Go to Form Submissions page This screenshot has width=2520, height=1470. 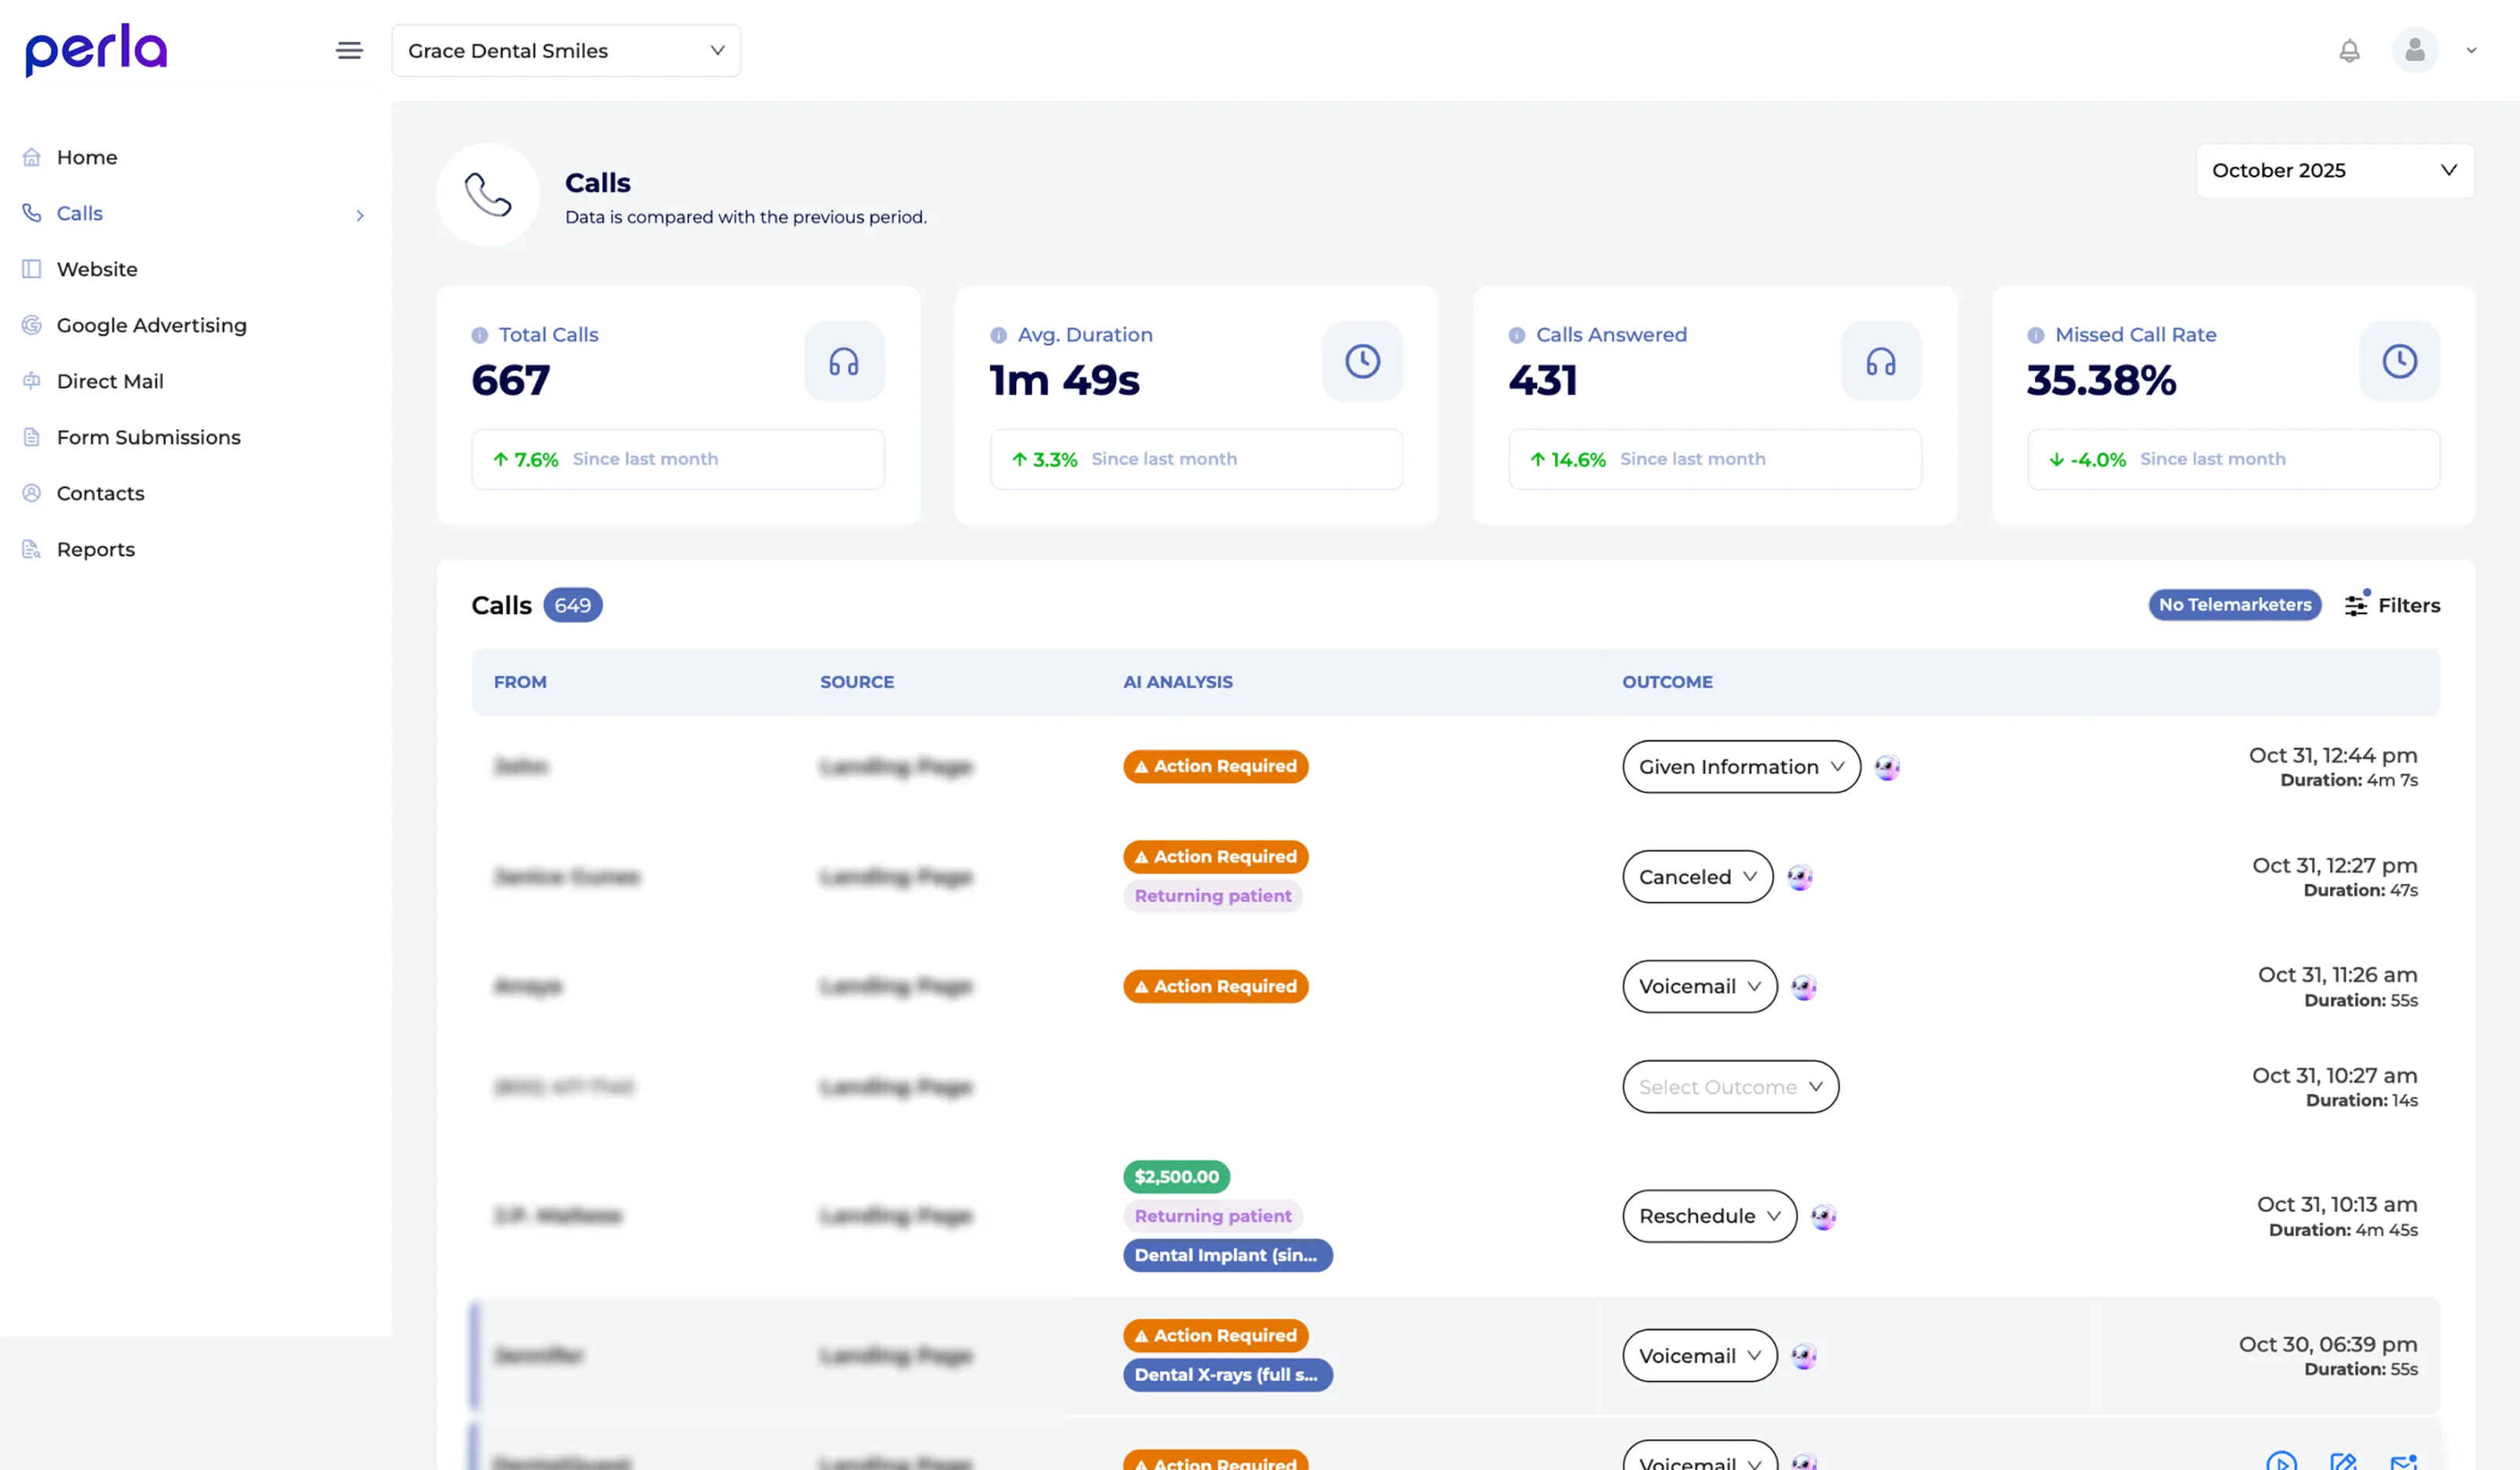point(148,437)
